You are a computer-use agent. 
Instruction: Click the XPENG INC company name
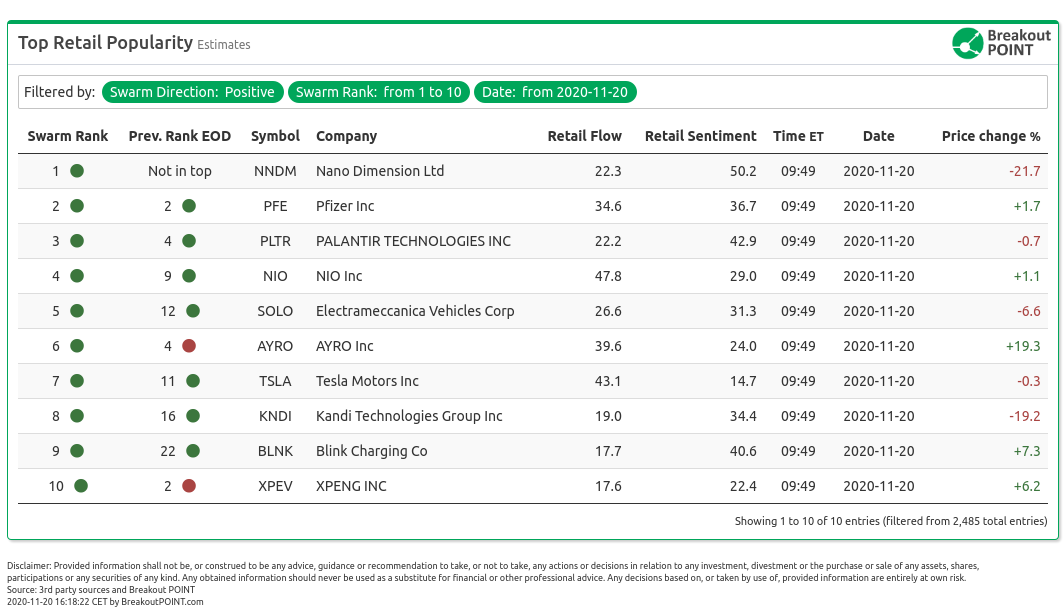tap(351, 486)
